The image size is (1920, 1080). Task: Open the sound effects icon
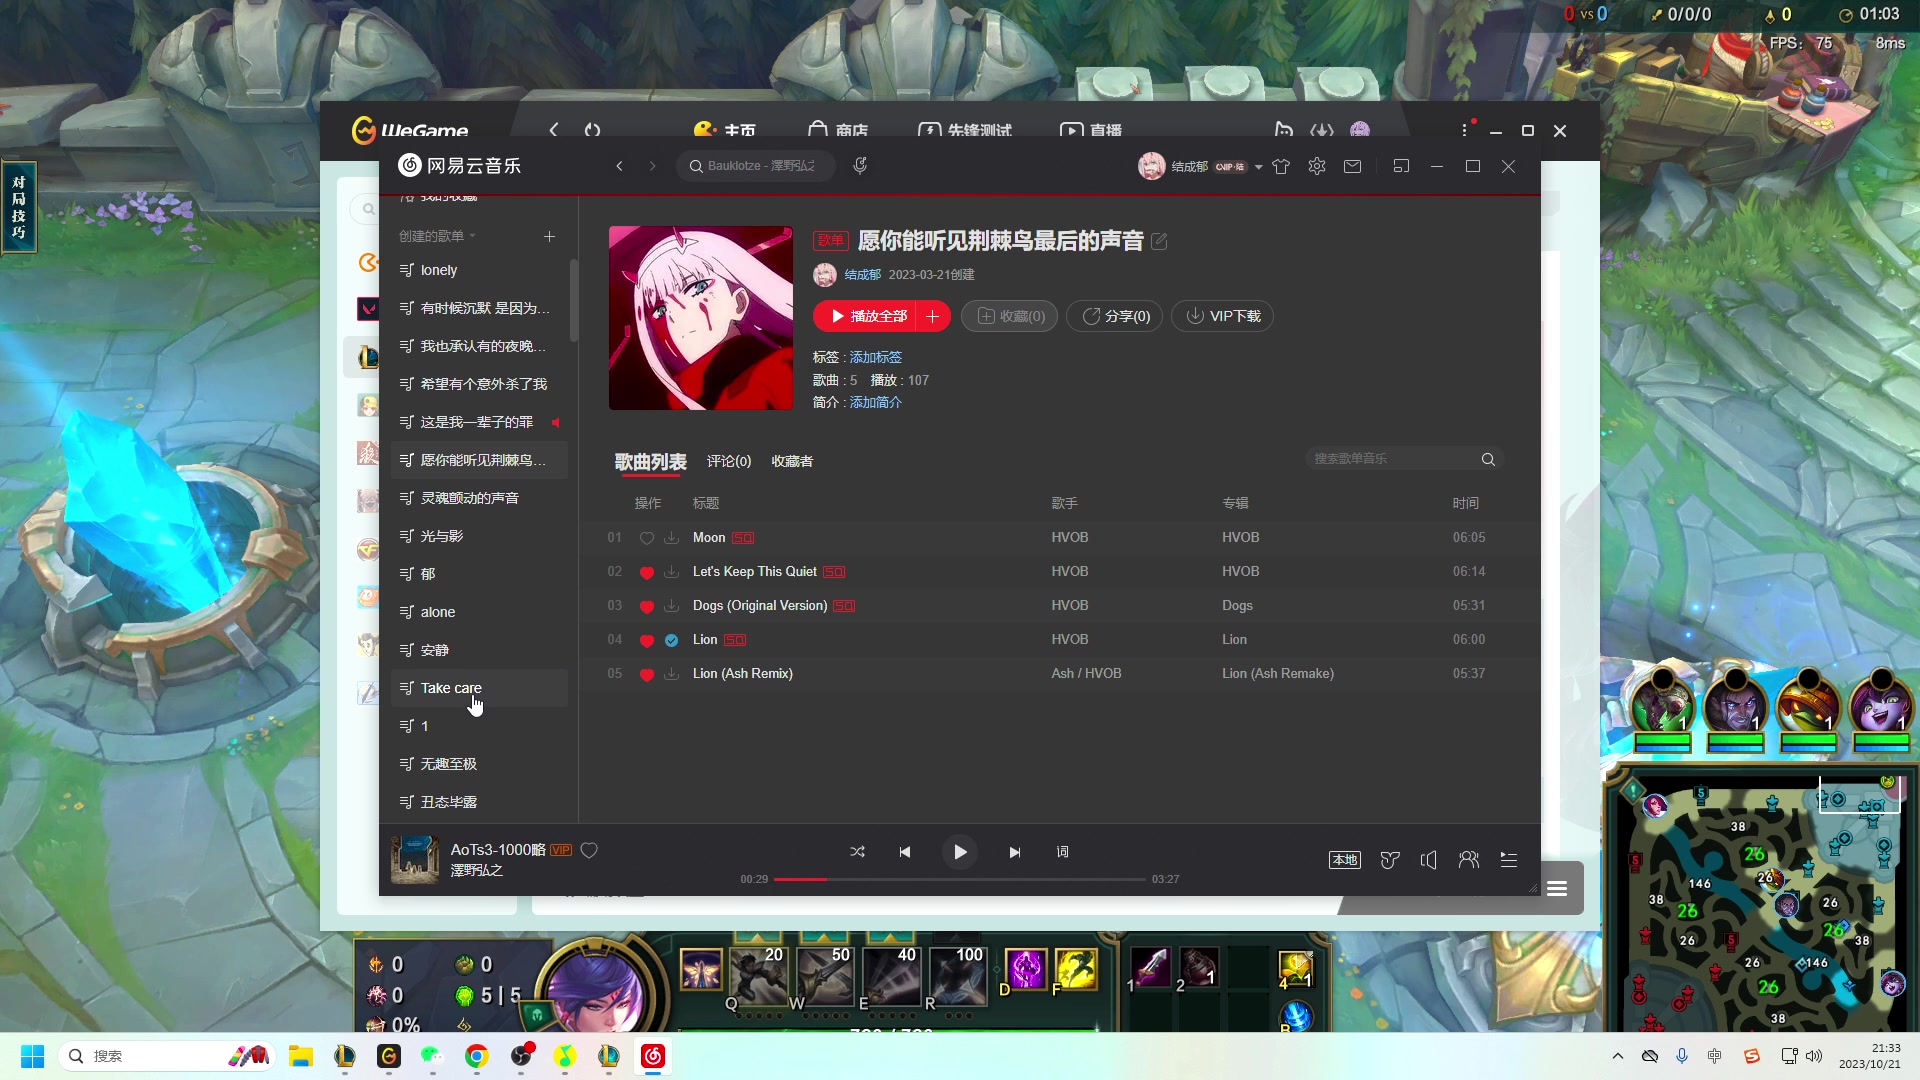(1390, 860)
